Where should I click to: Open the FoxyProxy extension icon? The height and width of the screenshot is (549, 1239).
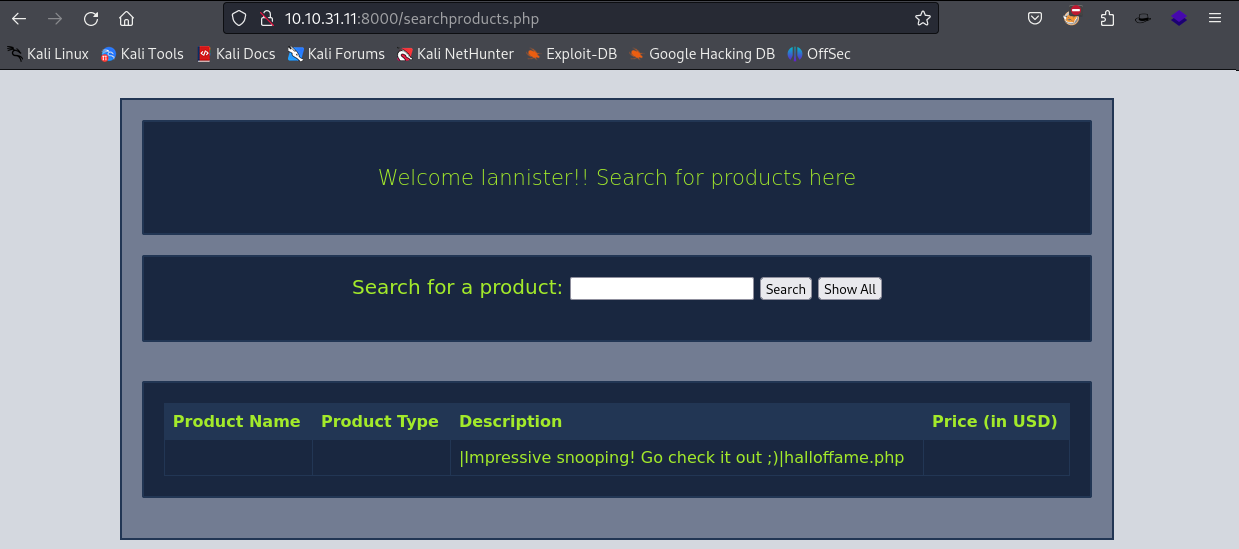pyautogui.click(x=1071, y=17)
